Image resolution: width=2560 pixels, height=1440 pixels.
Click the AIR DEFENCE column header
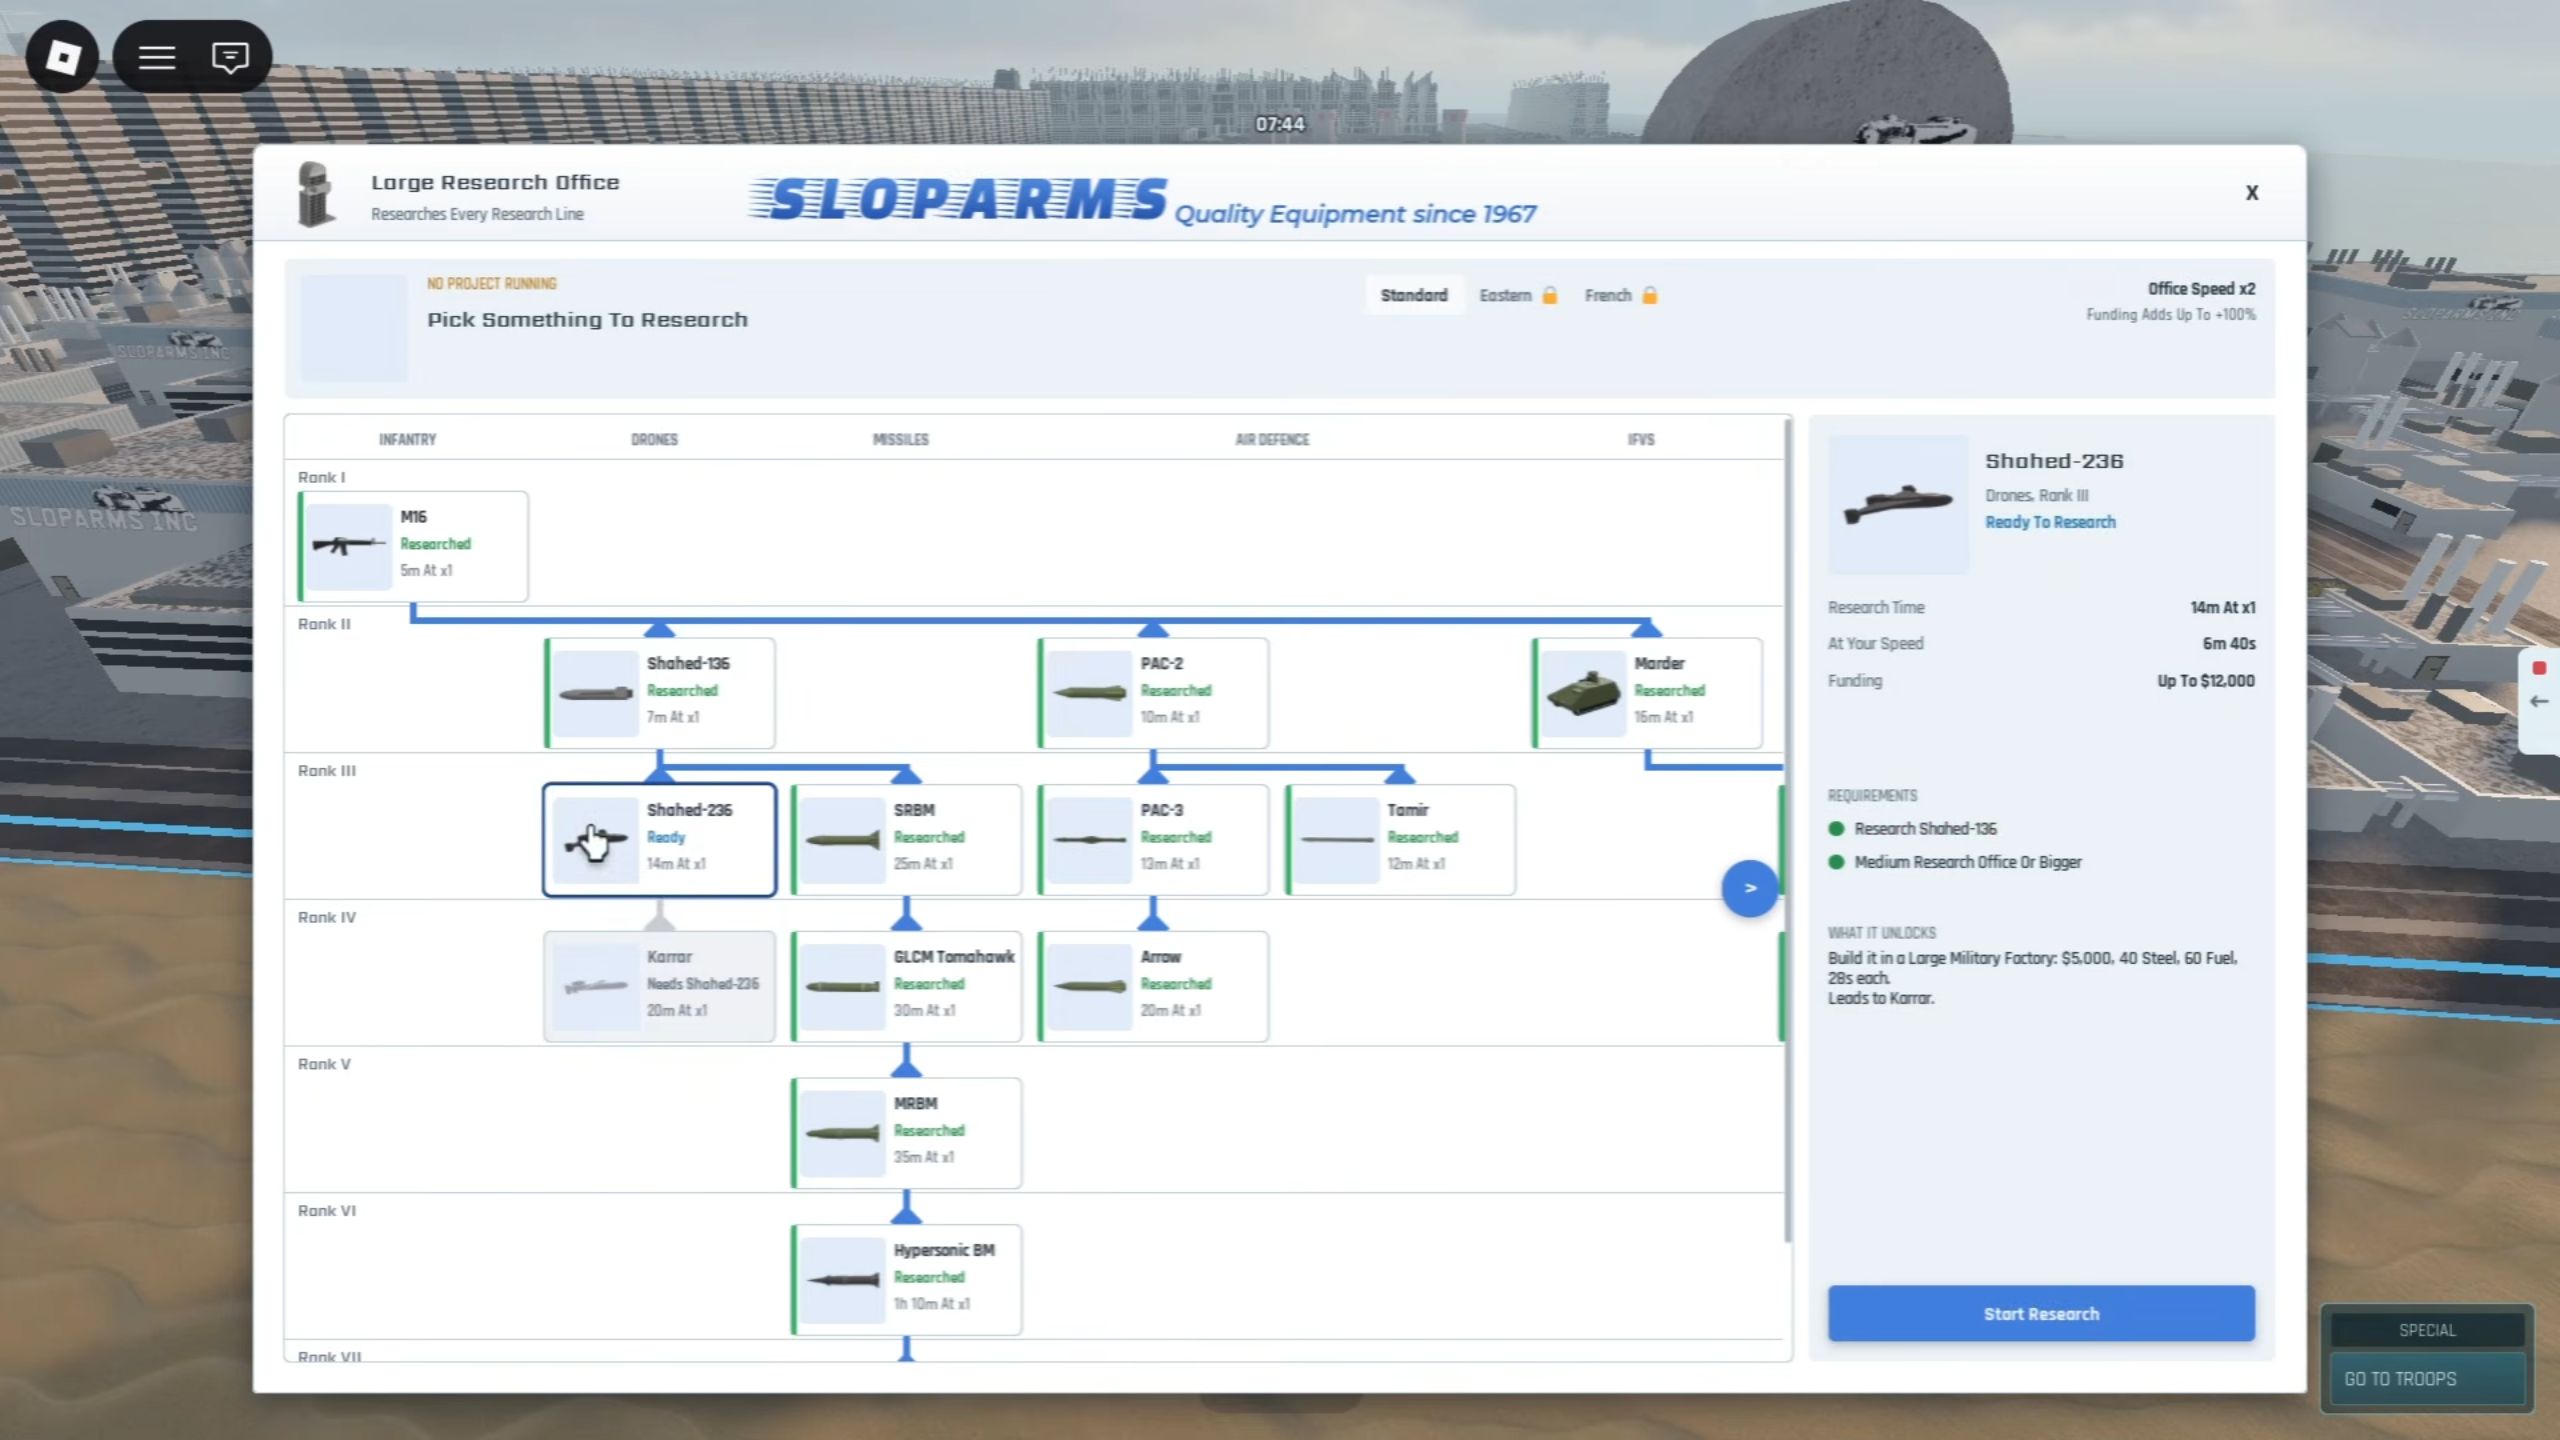point(1272,439)
